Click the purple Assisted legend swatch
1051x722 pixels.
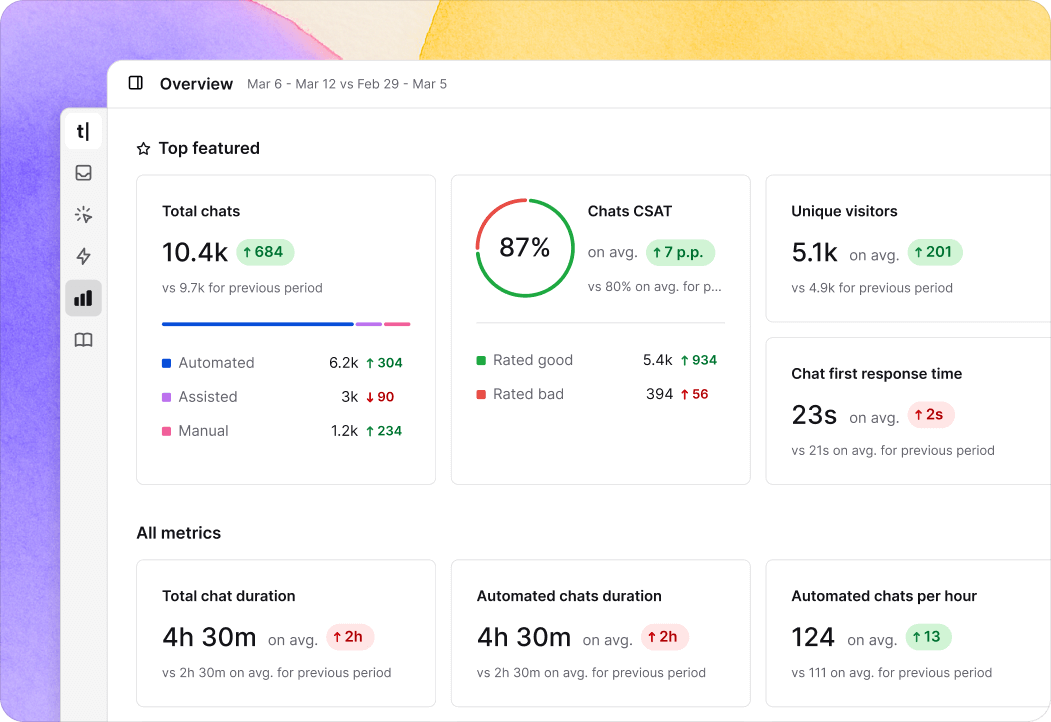(167, 397)
